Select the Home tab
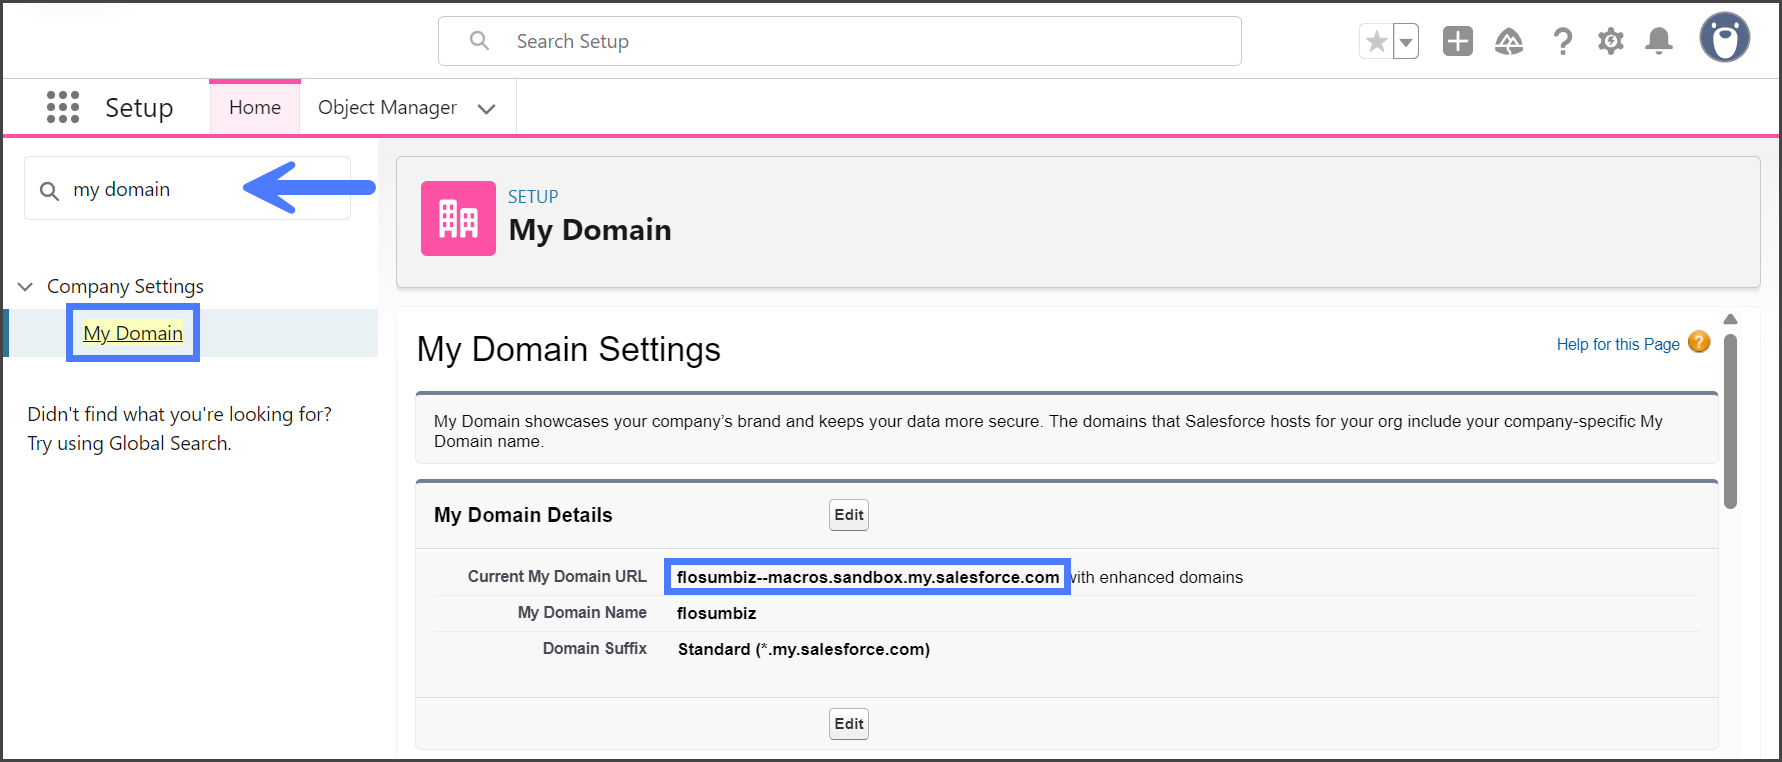The width and height of the screenshot is (1782, 762). [255, 107]
